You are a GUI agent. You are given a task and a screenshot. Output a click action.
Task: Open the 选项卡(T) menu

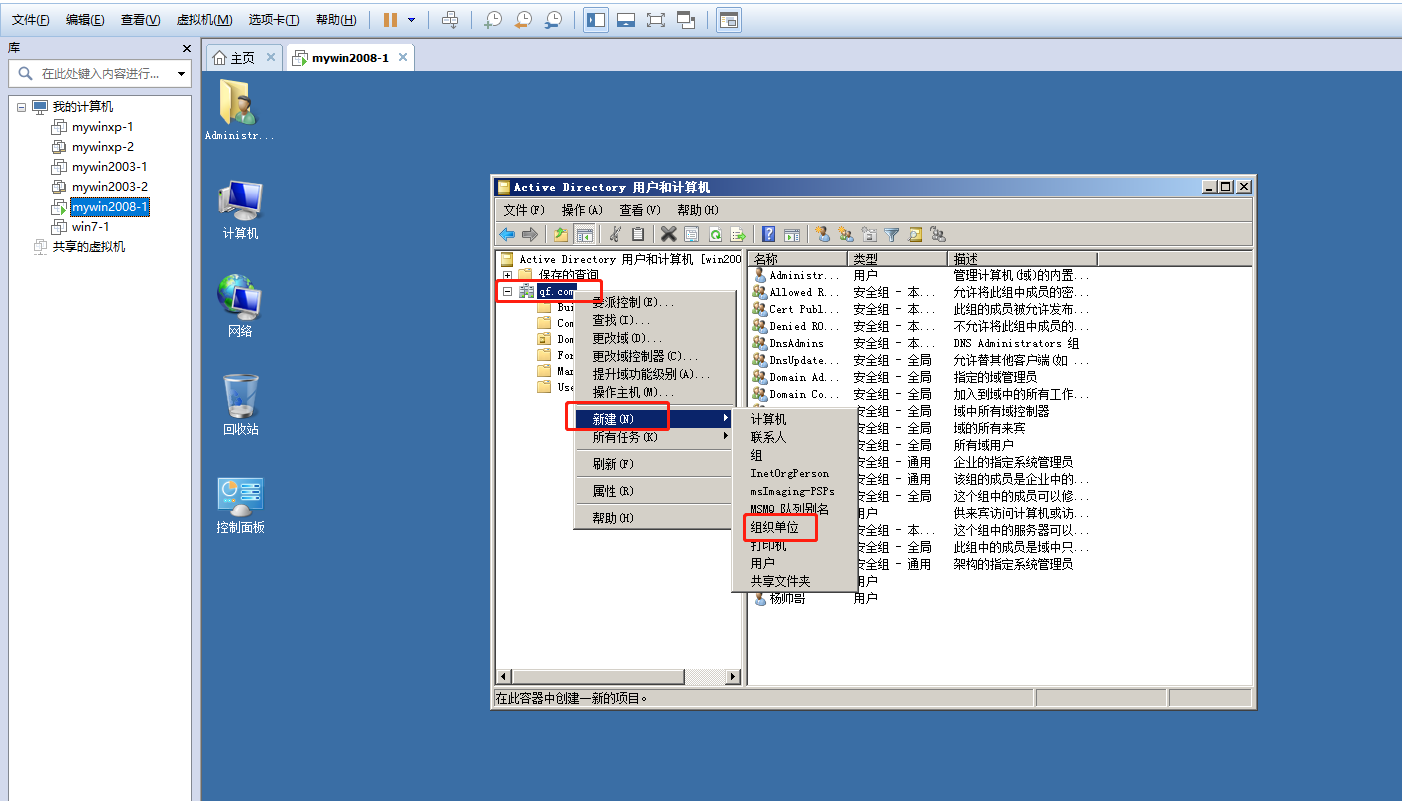(274, 20)
